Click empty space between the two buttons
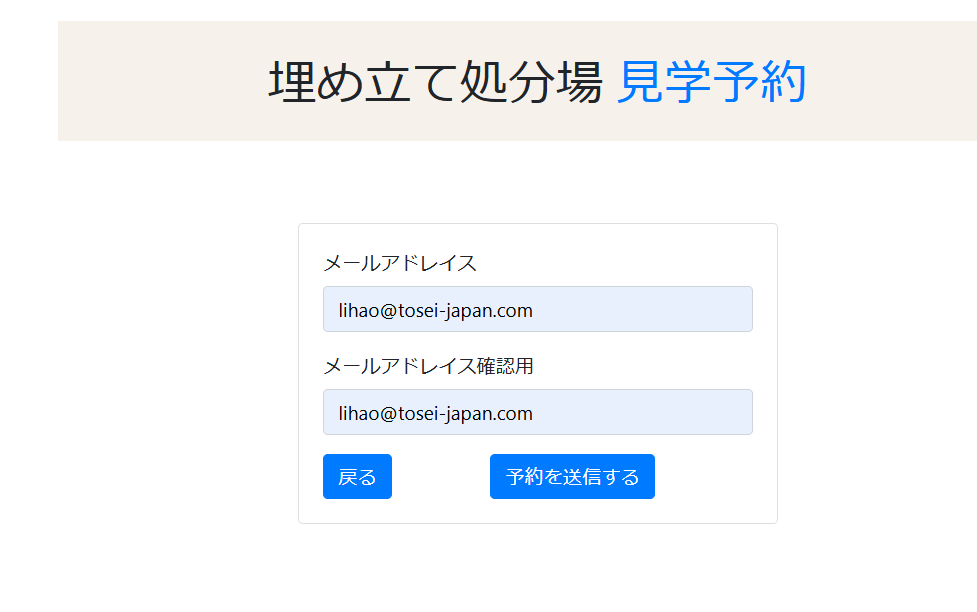977x612 pixels. pos(440,476)
